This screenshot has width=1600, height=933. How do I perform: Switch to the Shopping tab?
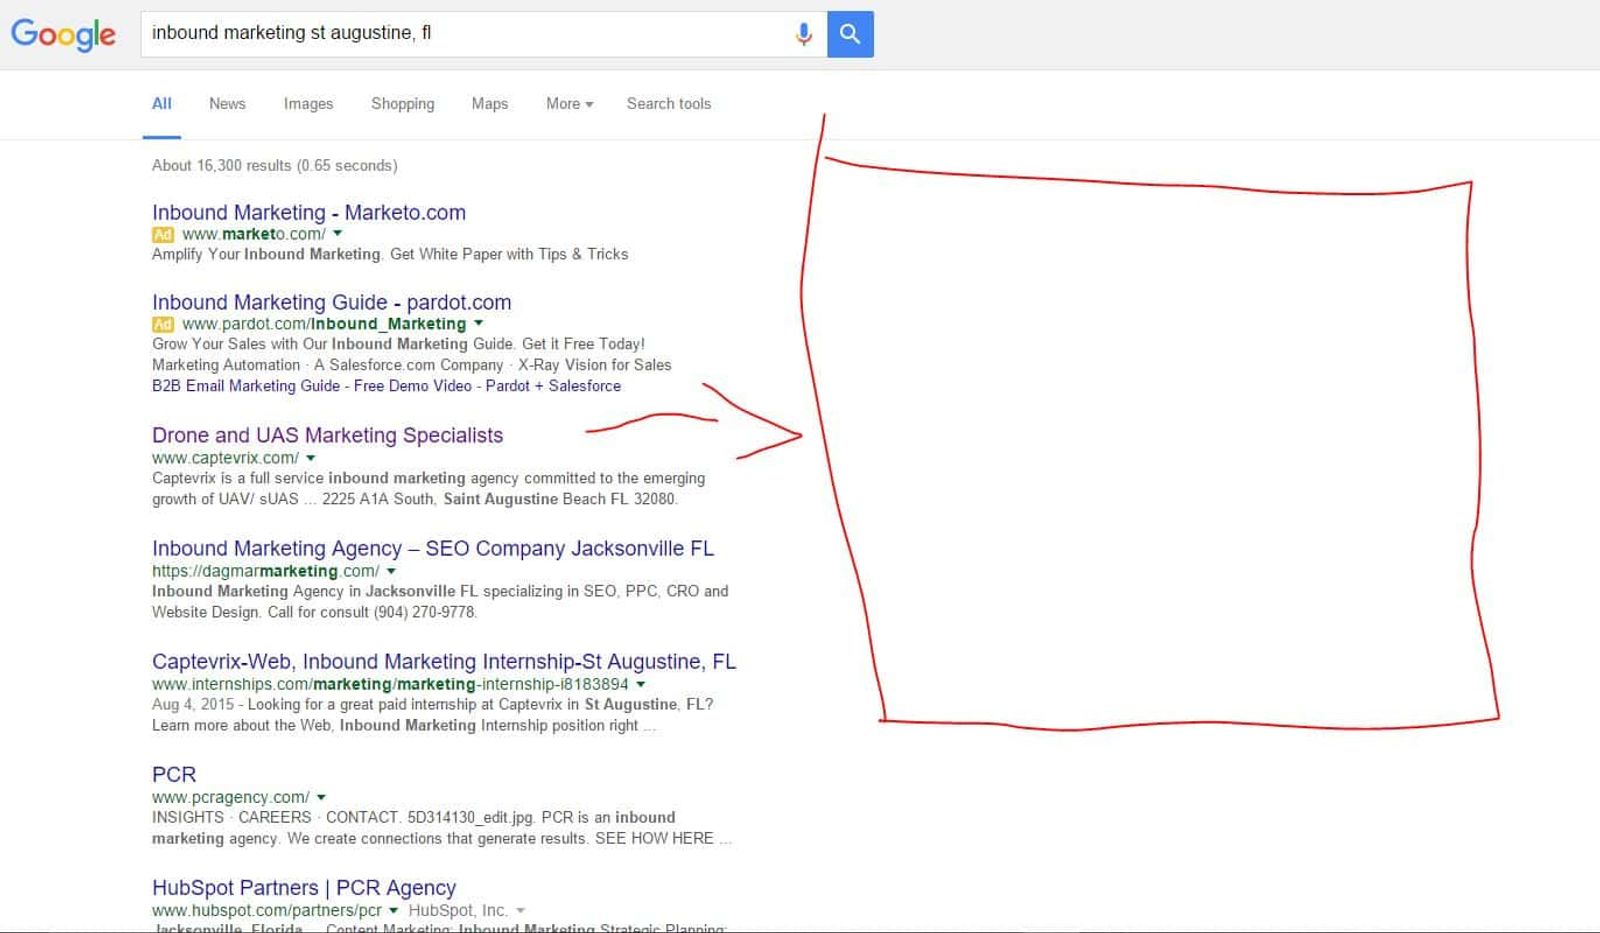pos(403,104)
